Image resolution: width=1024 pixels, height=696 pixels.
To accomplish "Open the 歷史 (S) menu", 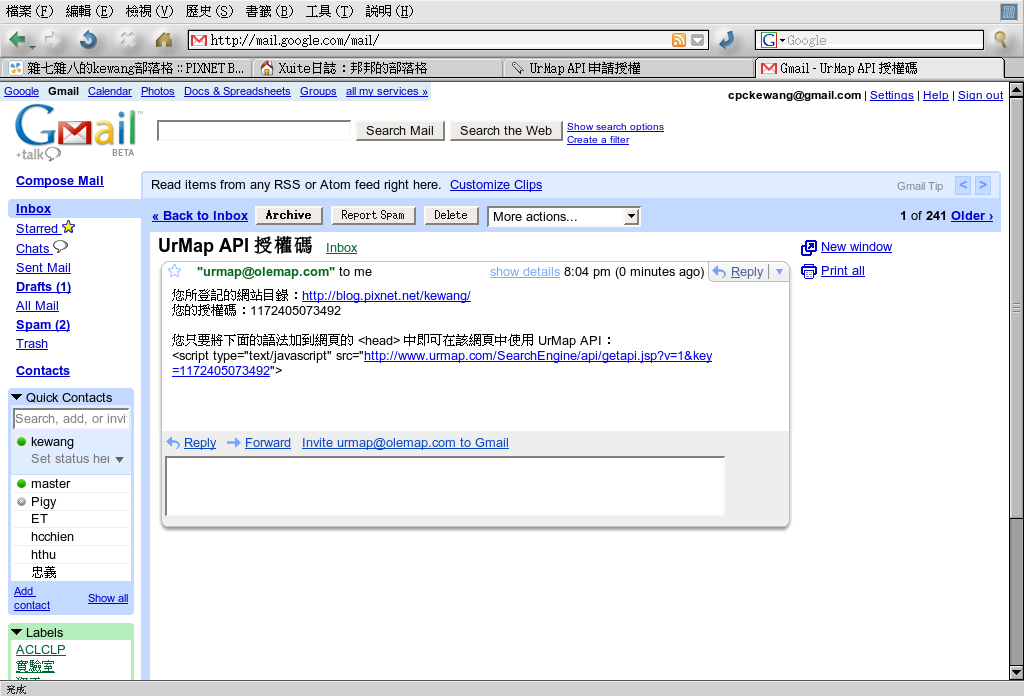I will [210, 11].
